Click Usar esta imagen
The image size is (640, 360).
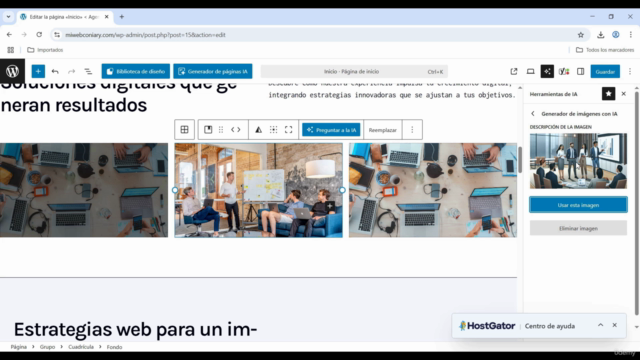pos(578,205)
